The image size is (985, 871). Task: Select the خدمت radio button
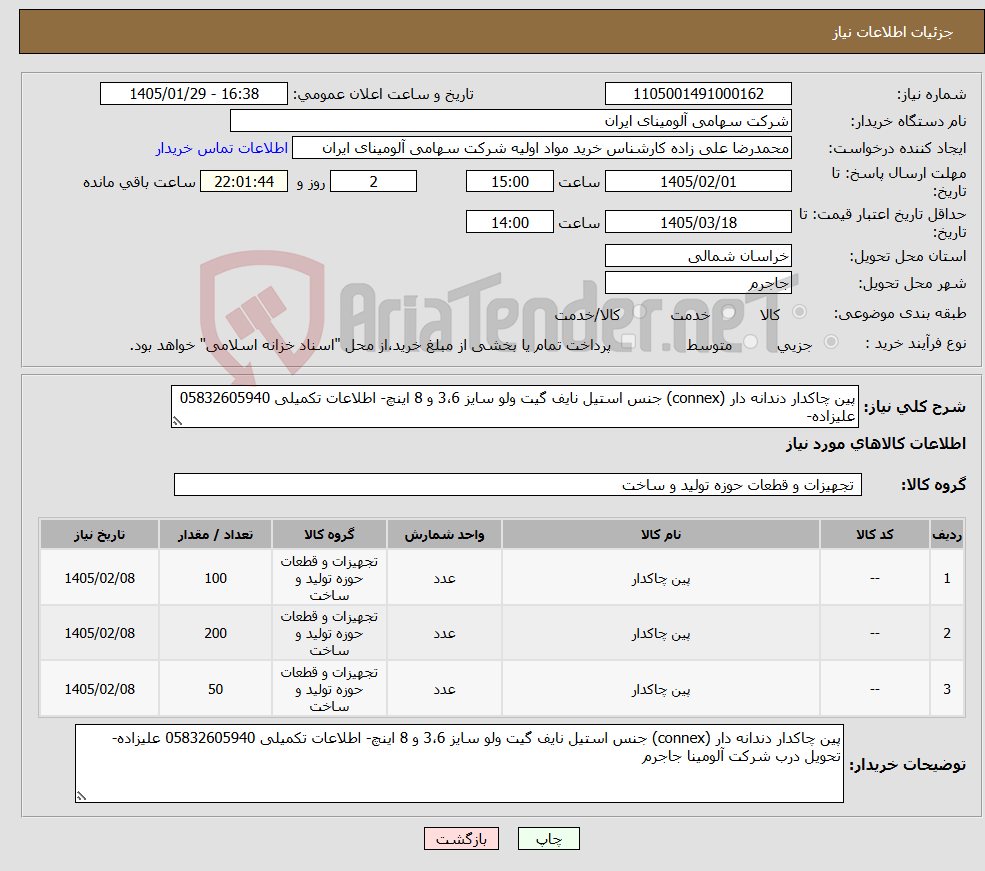(x=729, y=312)
